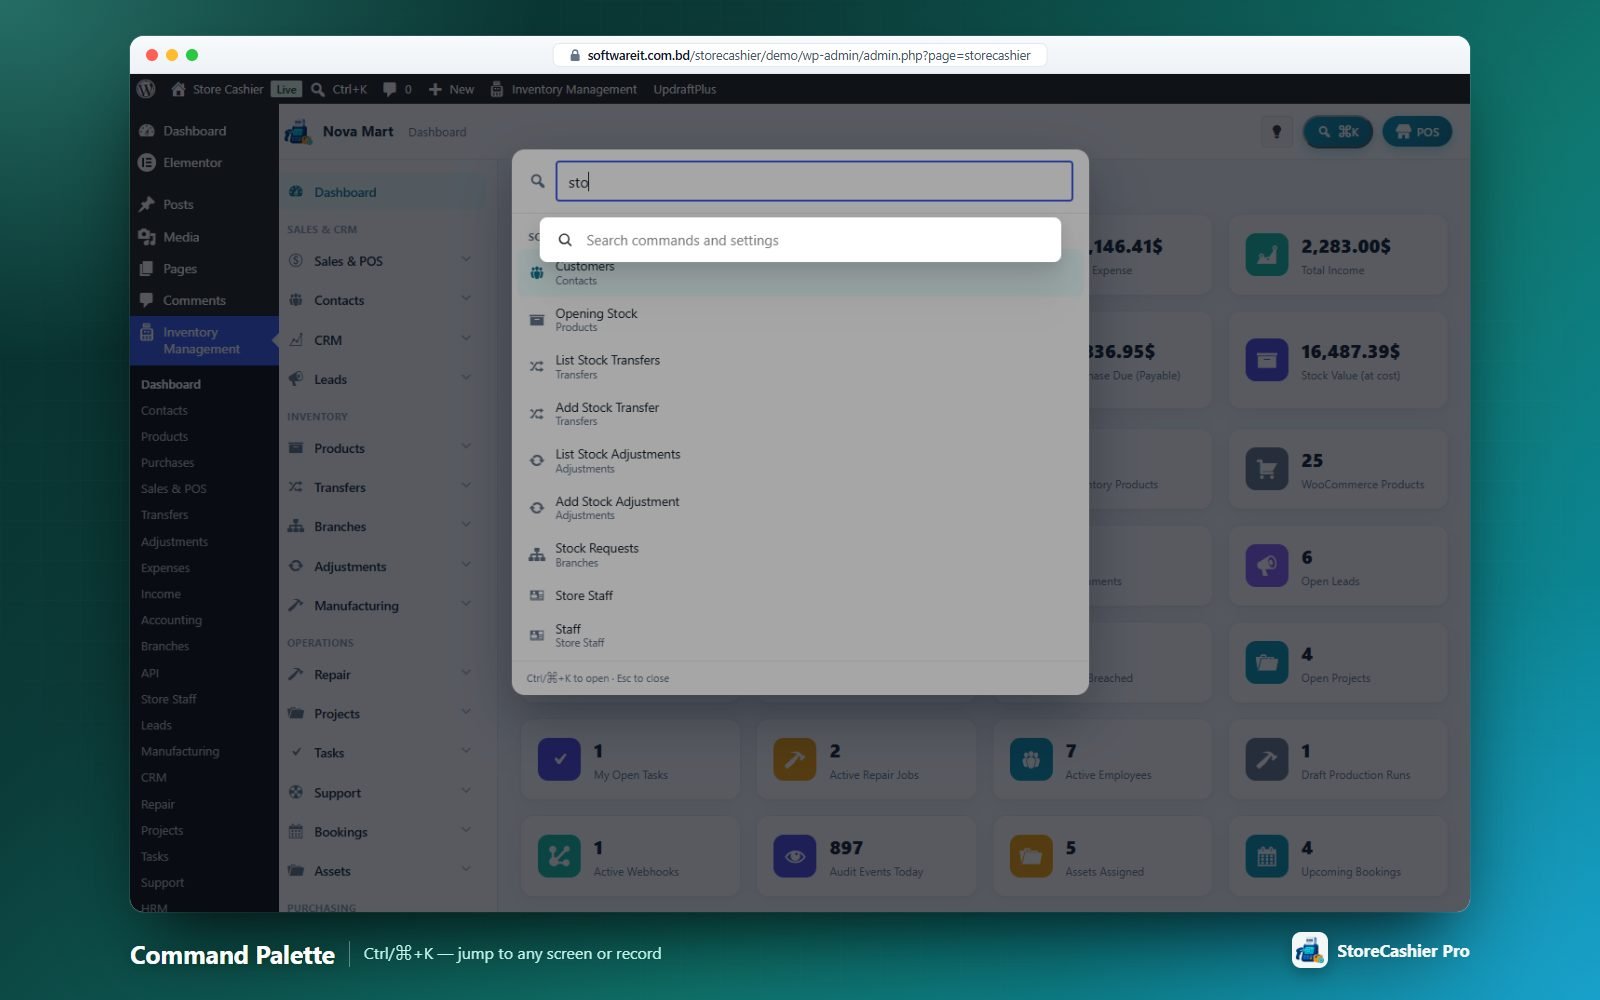Open the Elementor menu item
The width and height of the screenshot is (1600, 1000).
(x=204, y=162)
